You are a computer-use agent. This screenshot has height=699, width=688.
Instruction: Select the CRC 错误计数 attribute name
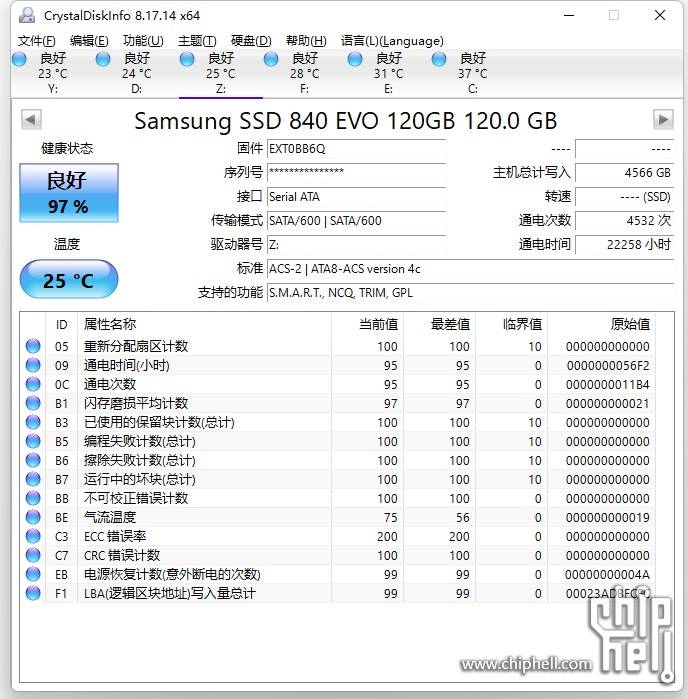(122, 555)
